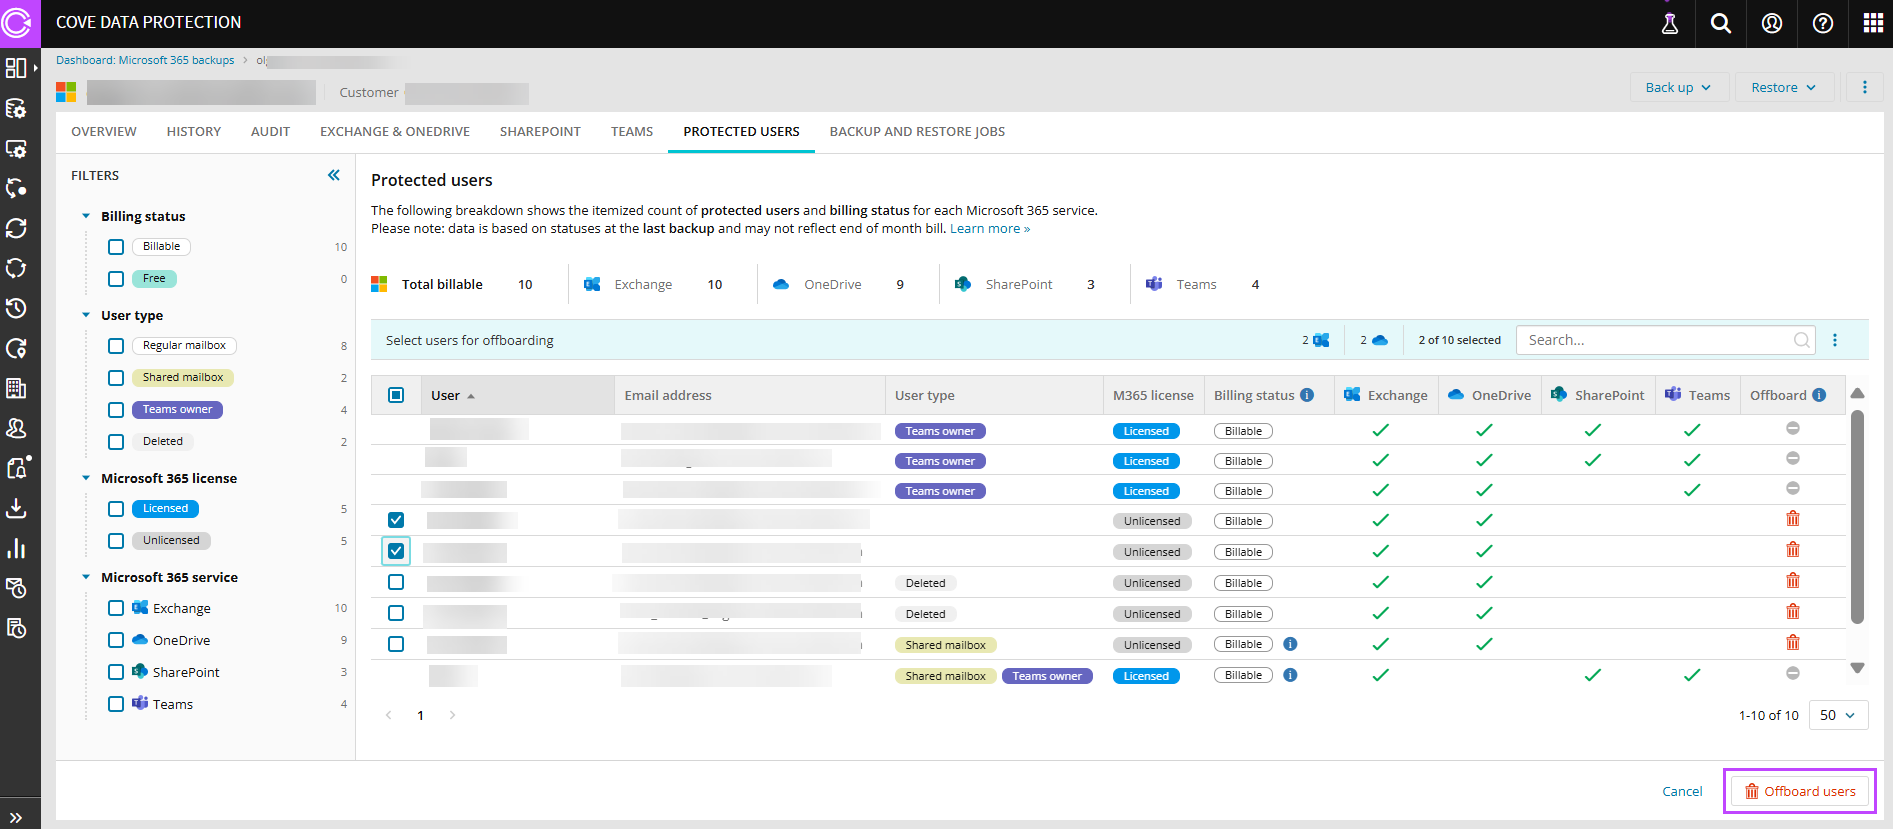This screenshot has height=829, width=1893.
Task: Open the app launcher grid icon
Action: tap(1873, 23)
